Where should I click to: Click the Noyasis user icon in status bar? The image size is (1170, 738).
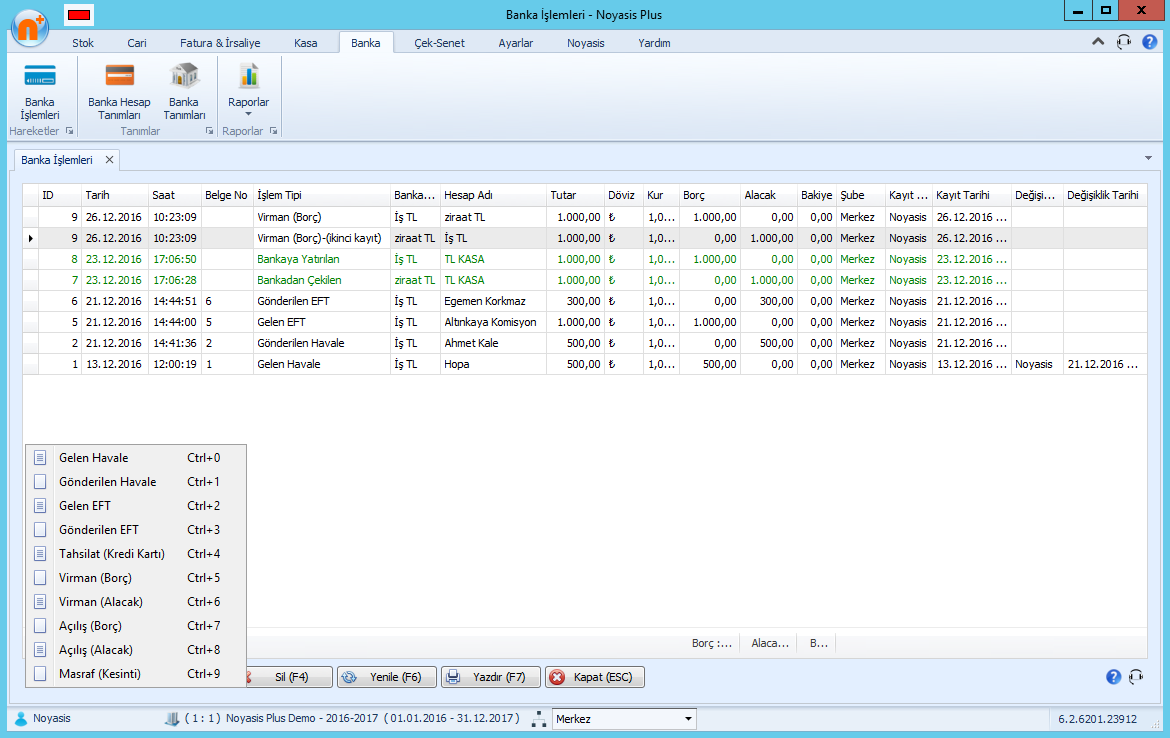tap(21, 719)
